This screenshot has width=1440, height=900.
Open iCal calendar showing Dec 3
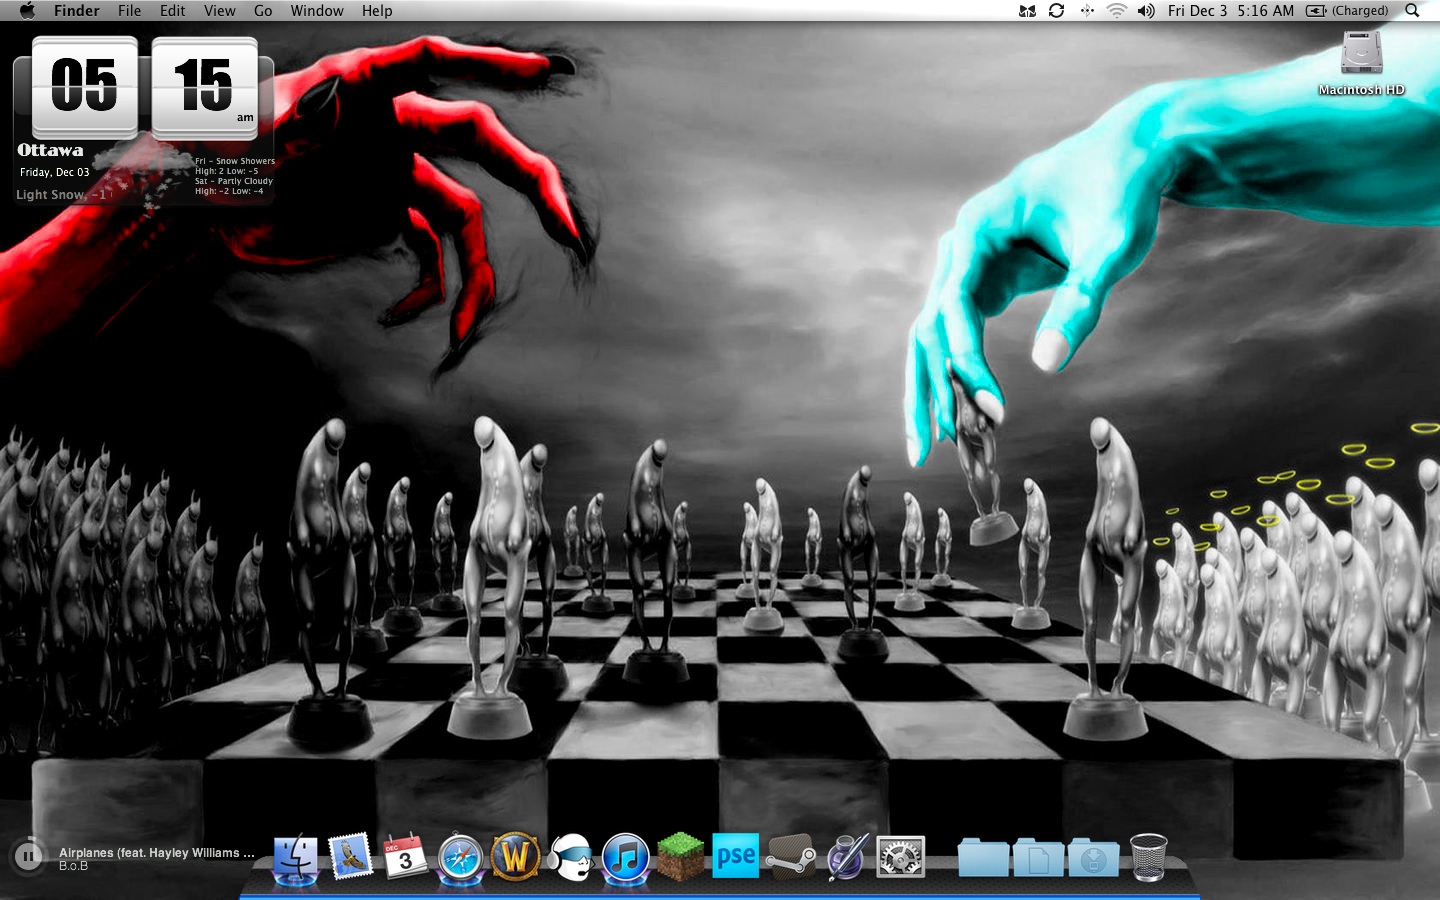[x=405, y=858]
